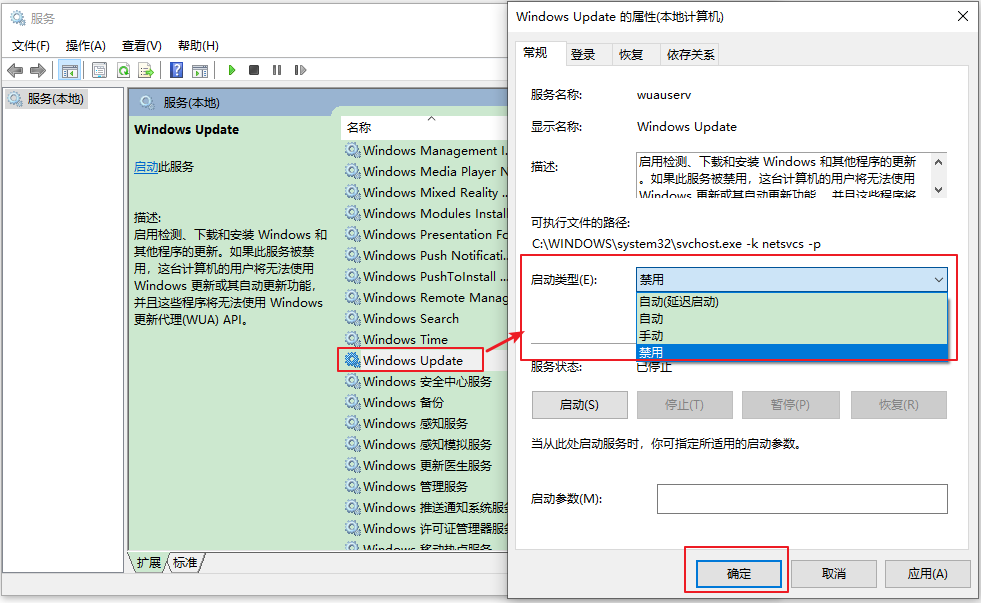
Task: Choose highlighted 禁用 option in dropdown list
Action: [791, 352]
